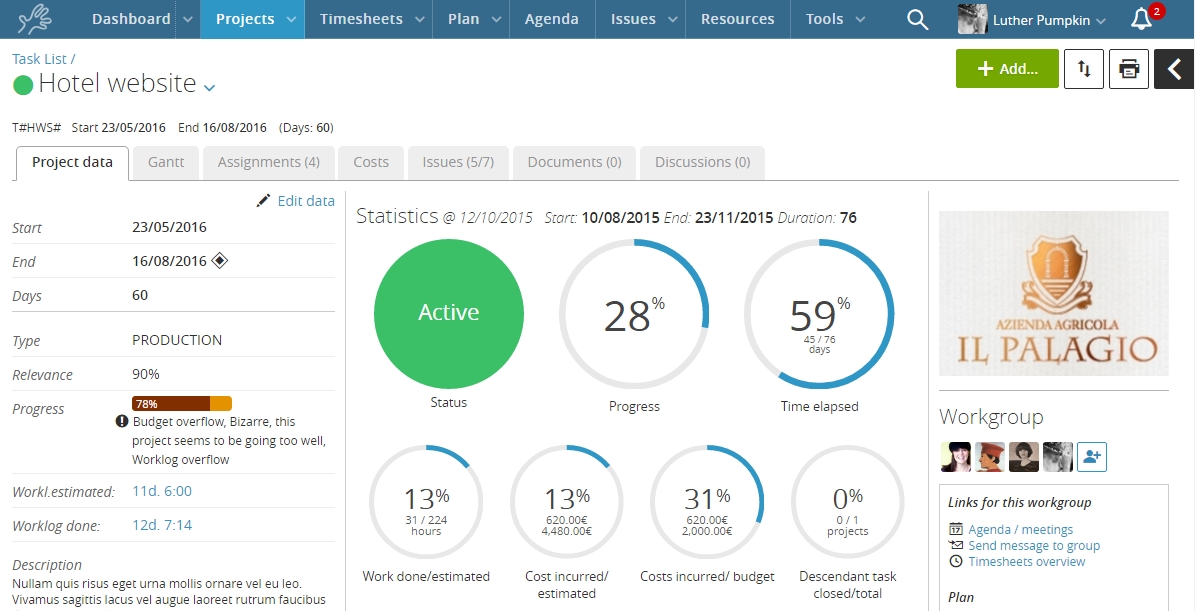Image resolution: width=1195 pixels, height=611 pixels.
Task: Click the green project status dot
Action: [x=23, y=85]
